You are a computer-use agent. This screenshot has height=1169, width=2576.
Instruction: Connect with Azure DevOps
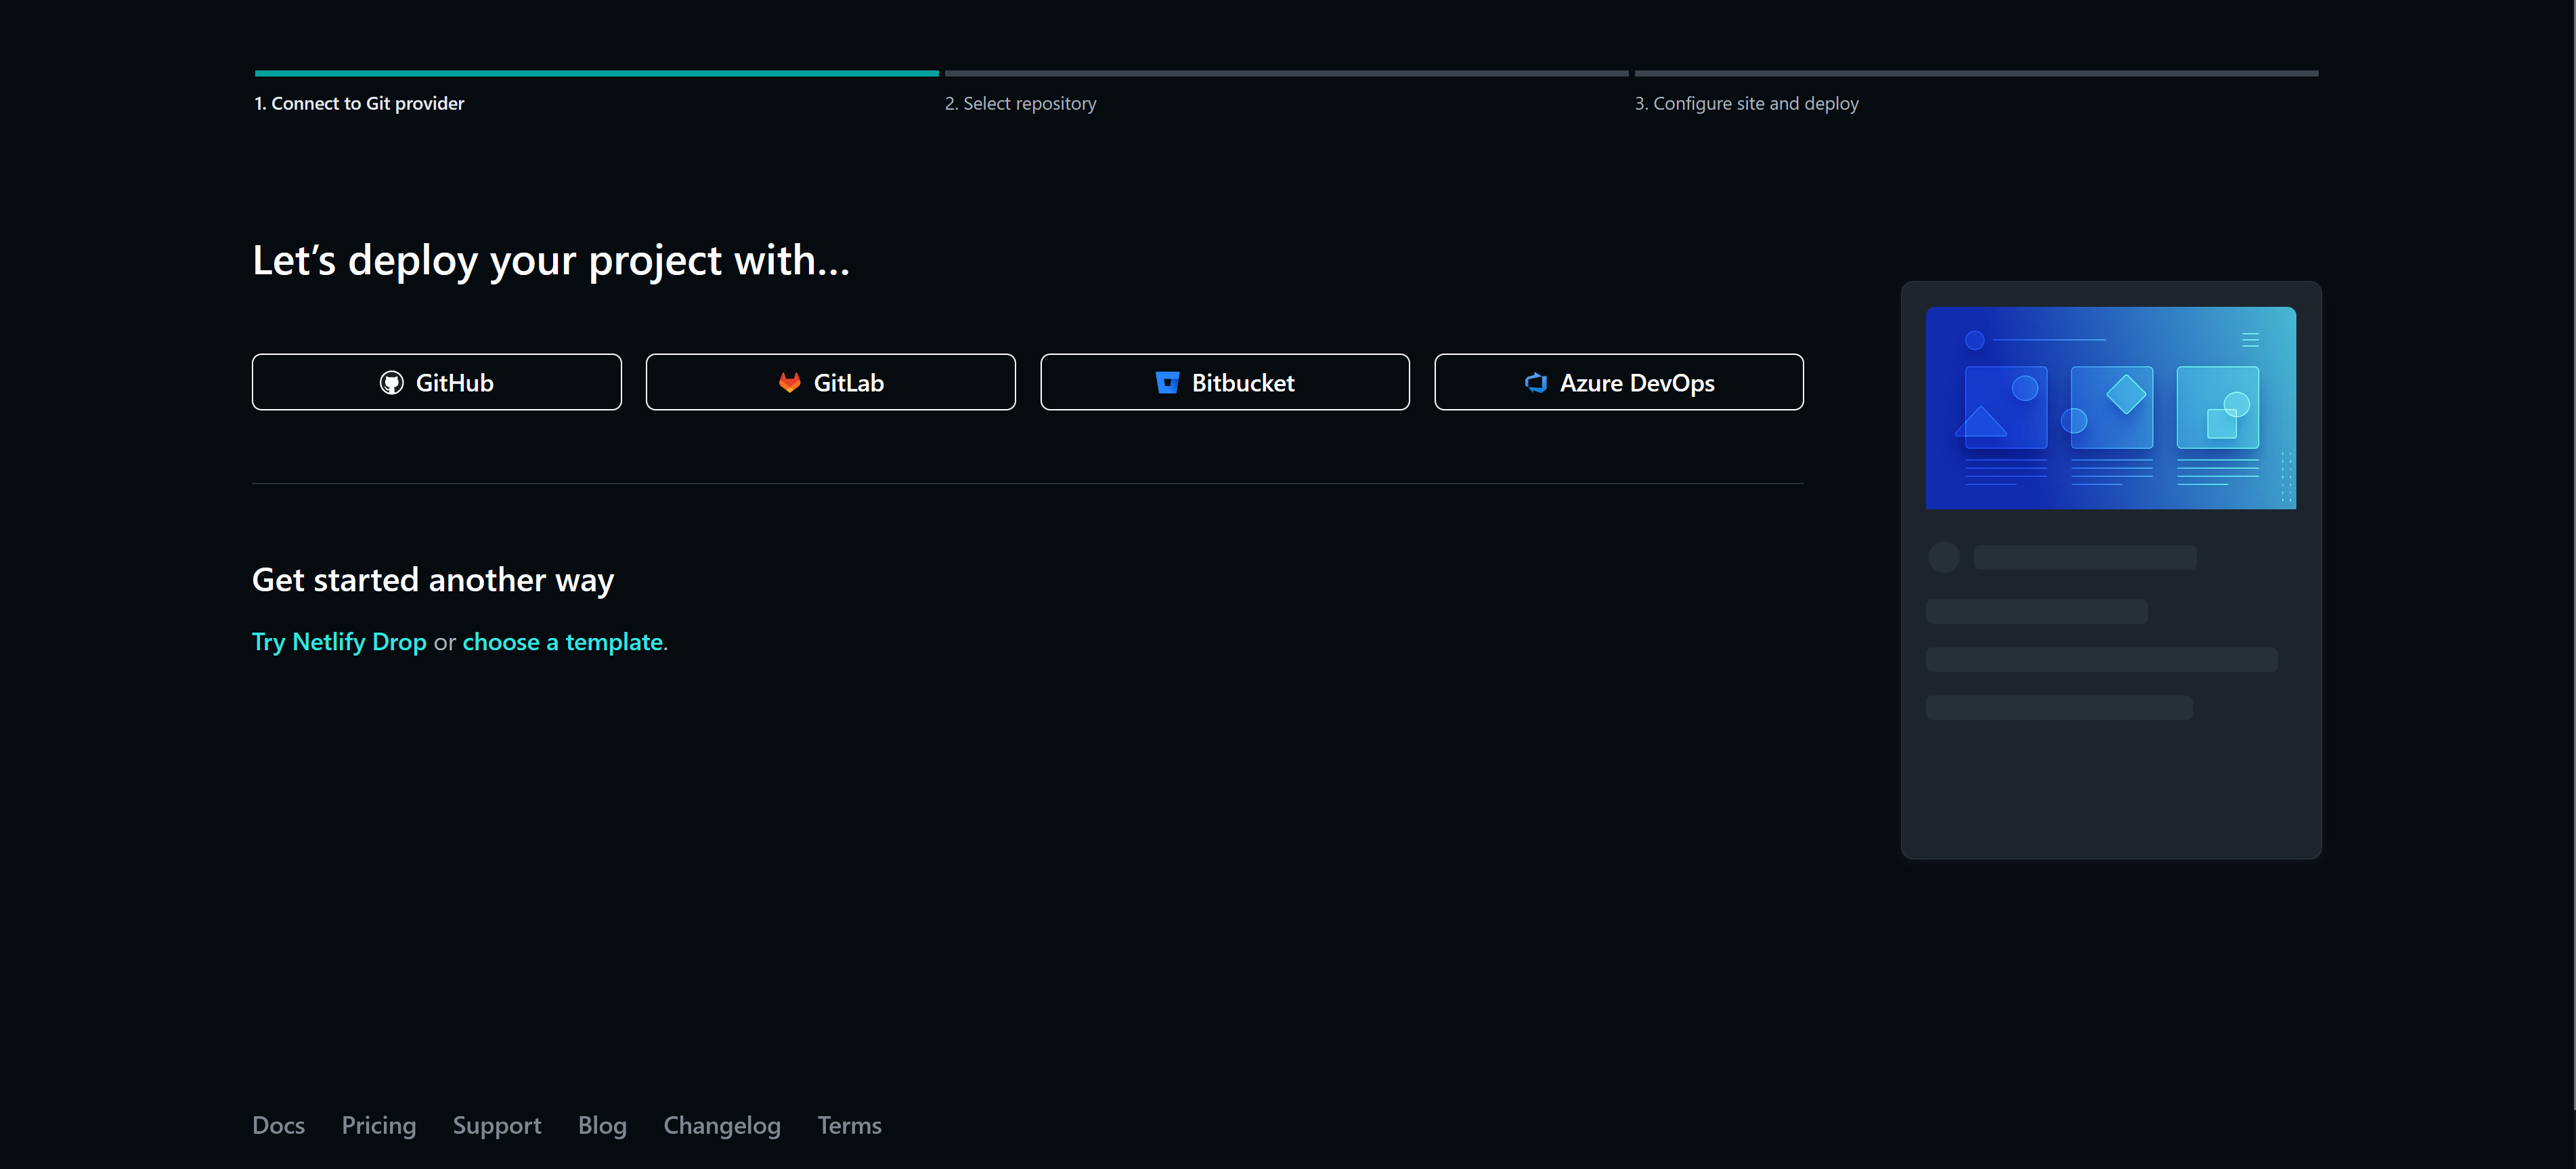pyautogui.click(x=1618, y=381)
